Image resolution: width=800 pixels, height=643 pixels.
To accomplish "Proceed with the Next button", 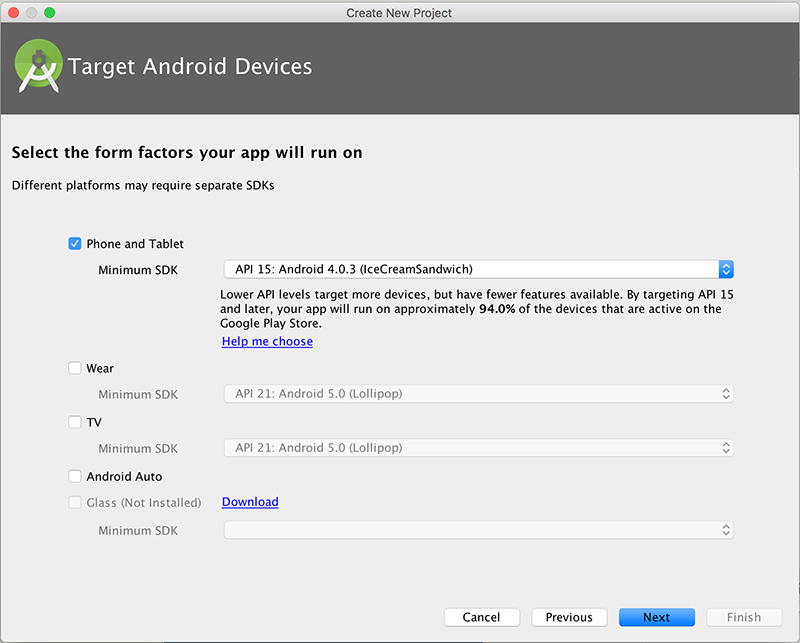I will click(656, 617).
